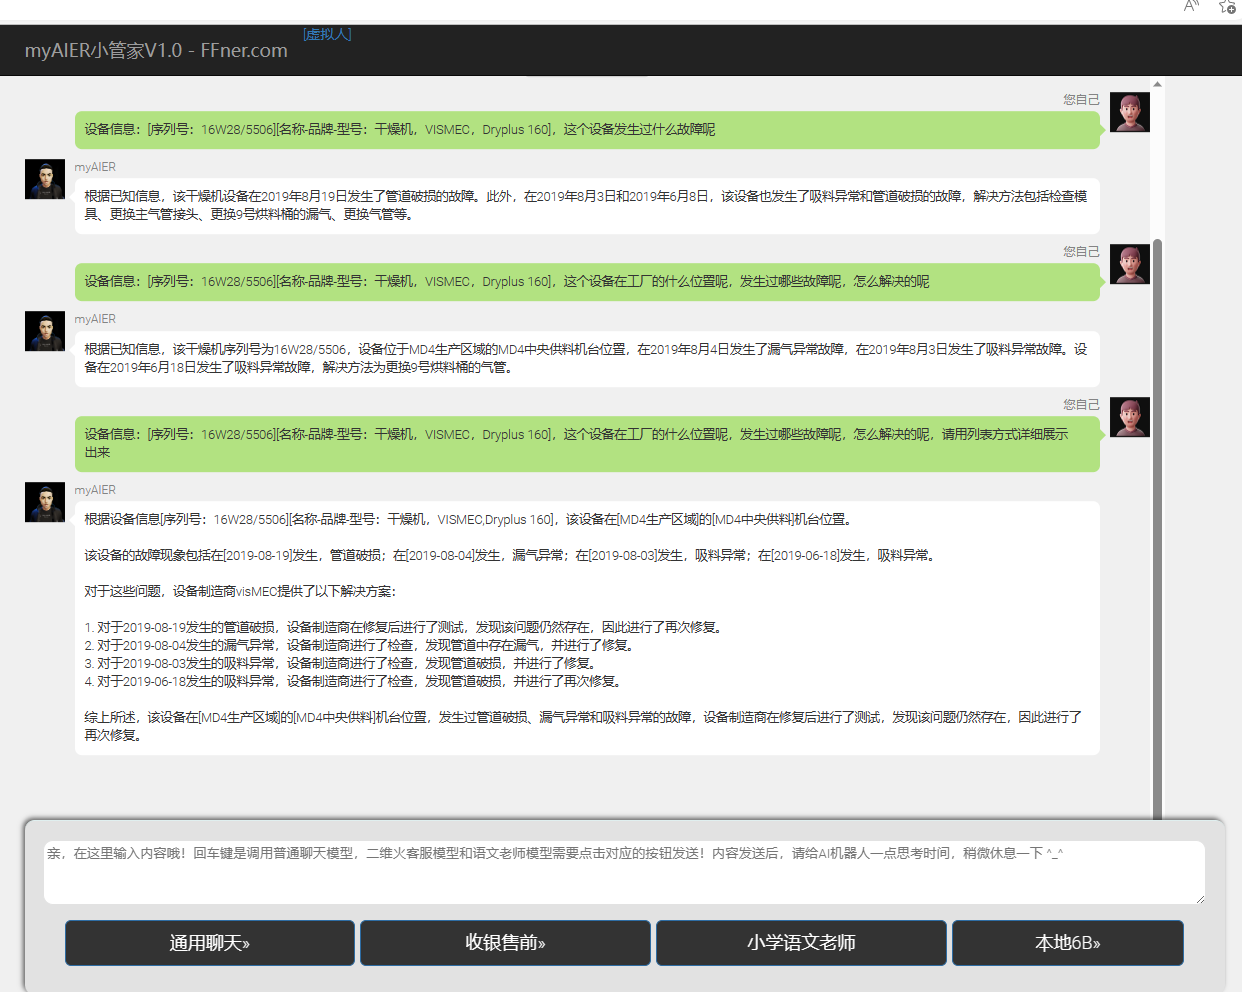Click the myAIER小管家V1.0 site title
The height and width of the screenshot is (992, 1242).
tap(156, 50)
